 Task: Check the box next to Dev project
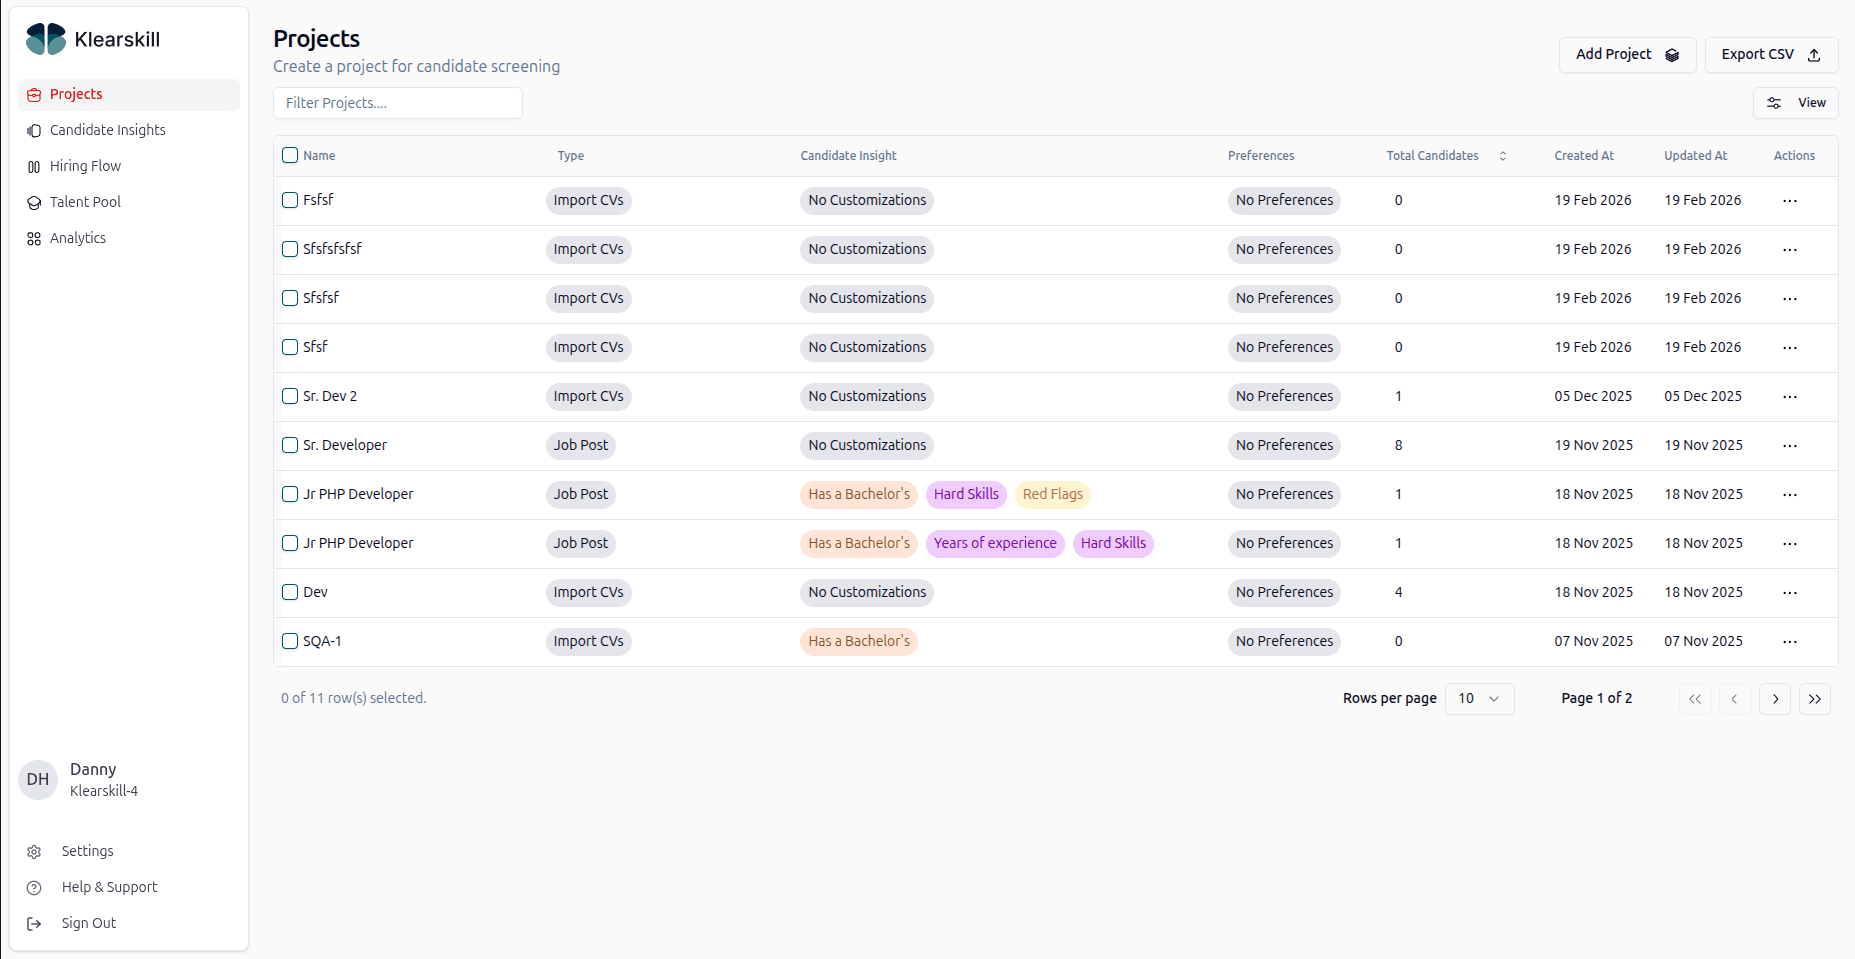[290, 592]
